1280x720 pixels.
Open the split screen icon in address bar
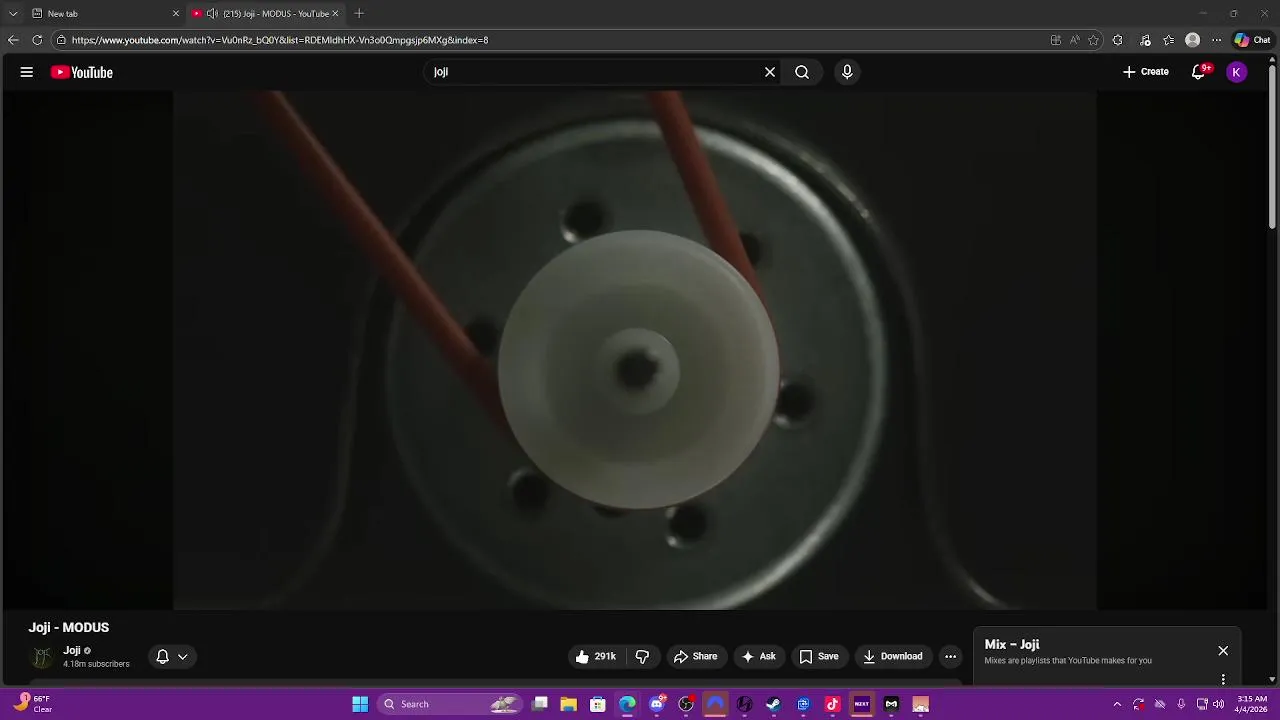1055,40
